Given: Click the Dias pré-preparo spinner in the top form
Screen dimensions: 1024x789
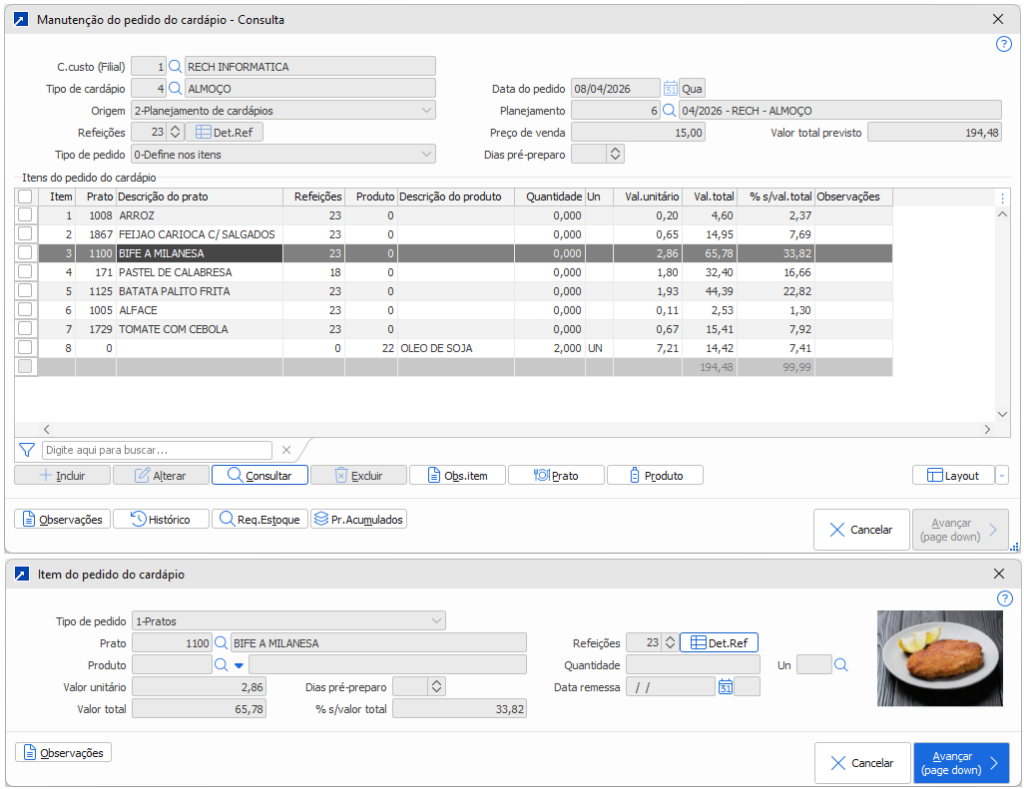Looking at the screenshot, I should [x=615, y=154].
